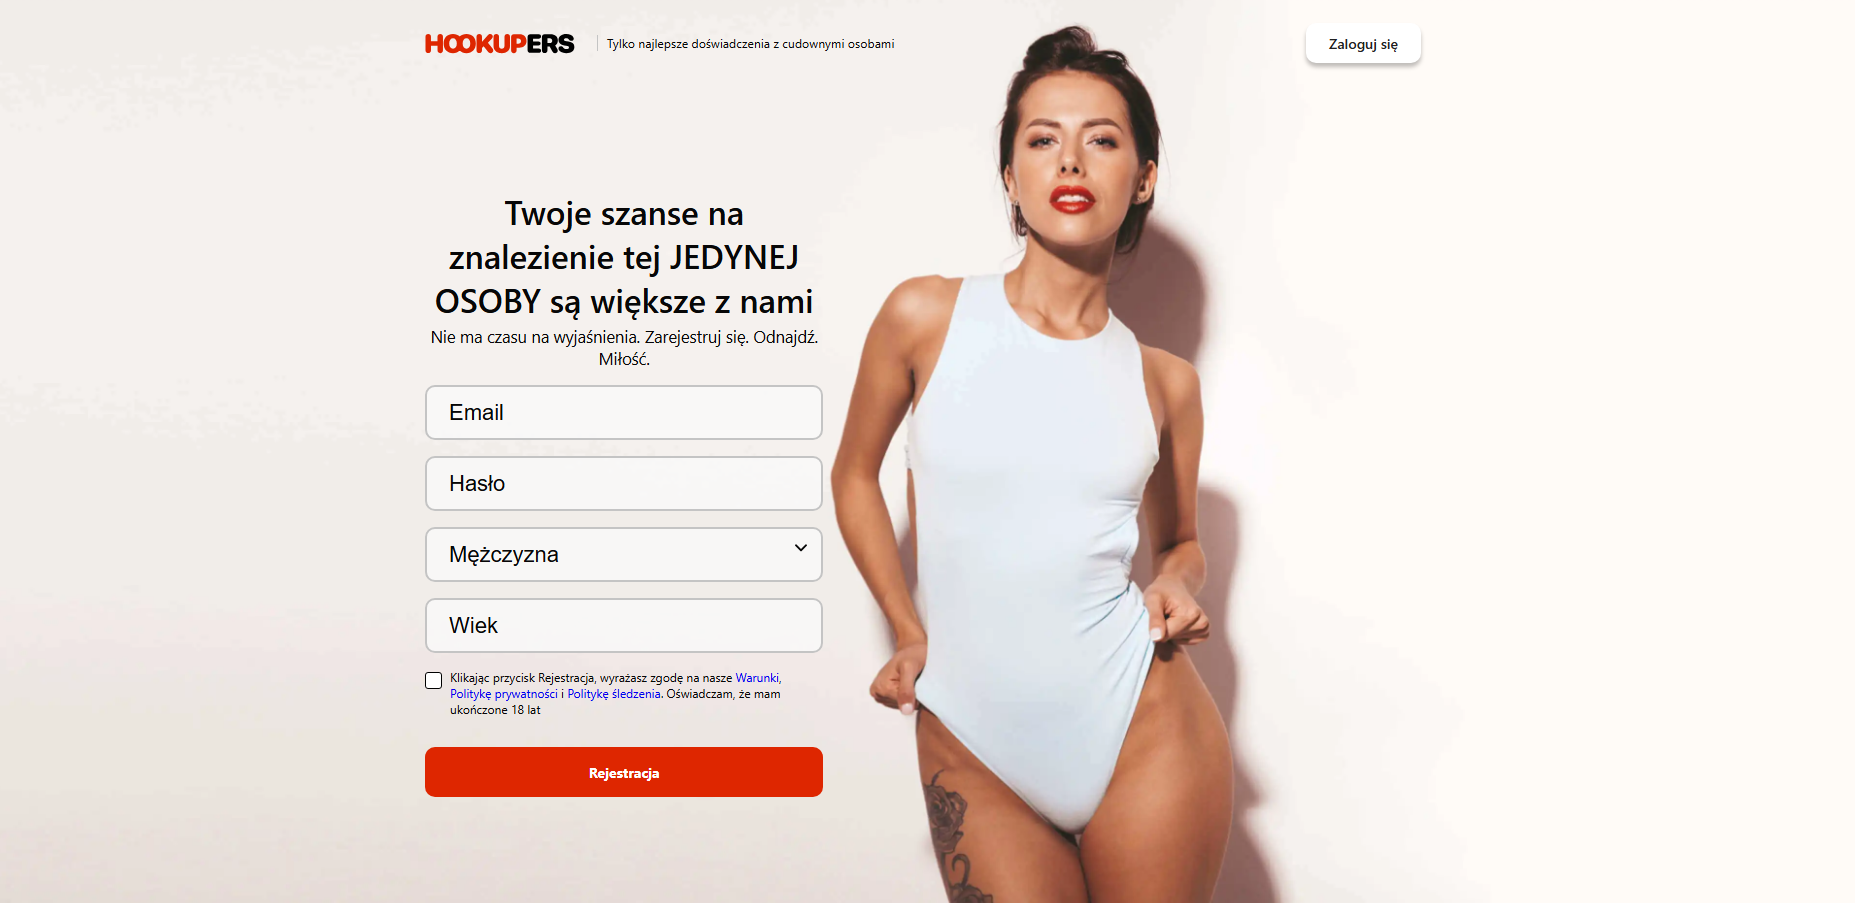
Task: Click the 'Nie ma czasu na wyjaśnienia' subtitle
Action: [x=624, y=348]
